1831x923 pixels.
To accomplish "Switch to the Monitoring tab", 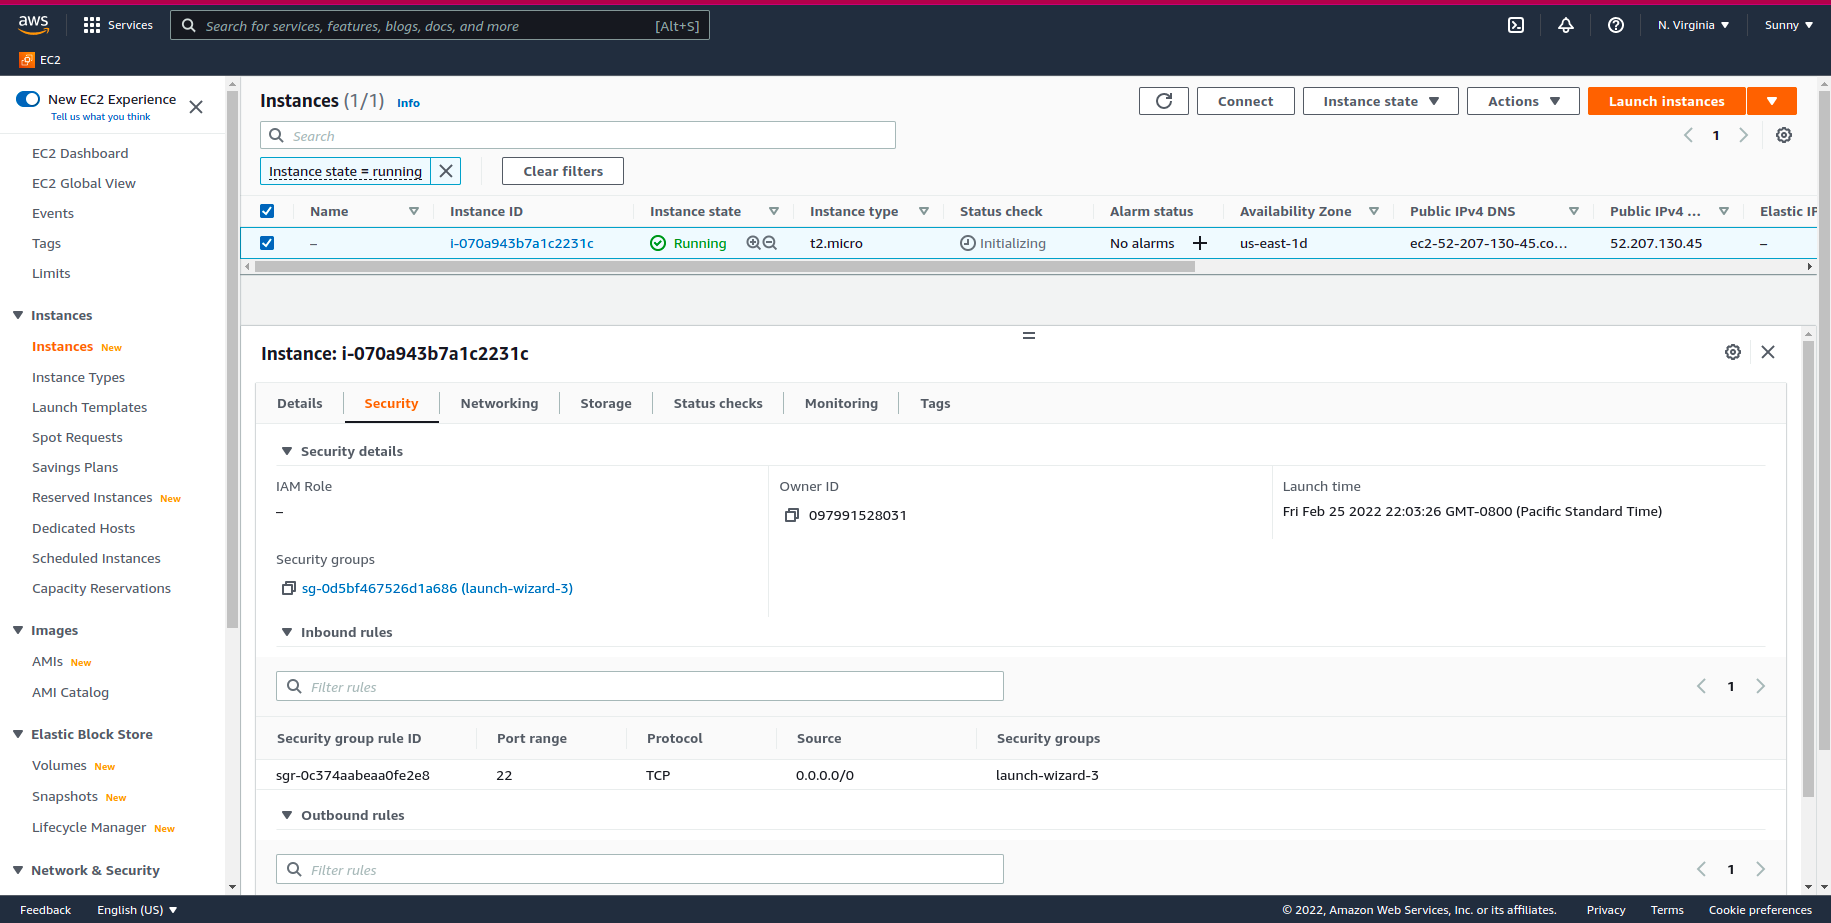I will (841, 403).
